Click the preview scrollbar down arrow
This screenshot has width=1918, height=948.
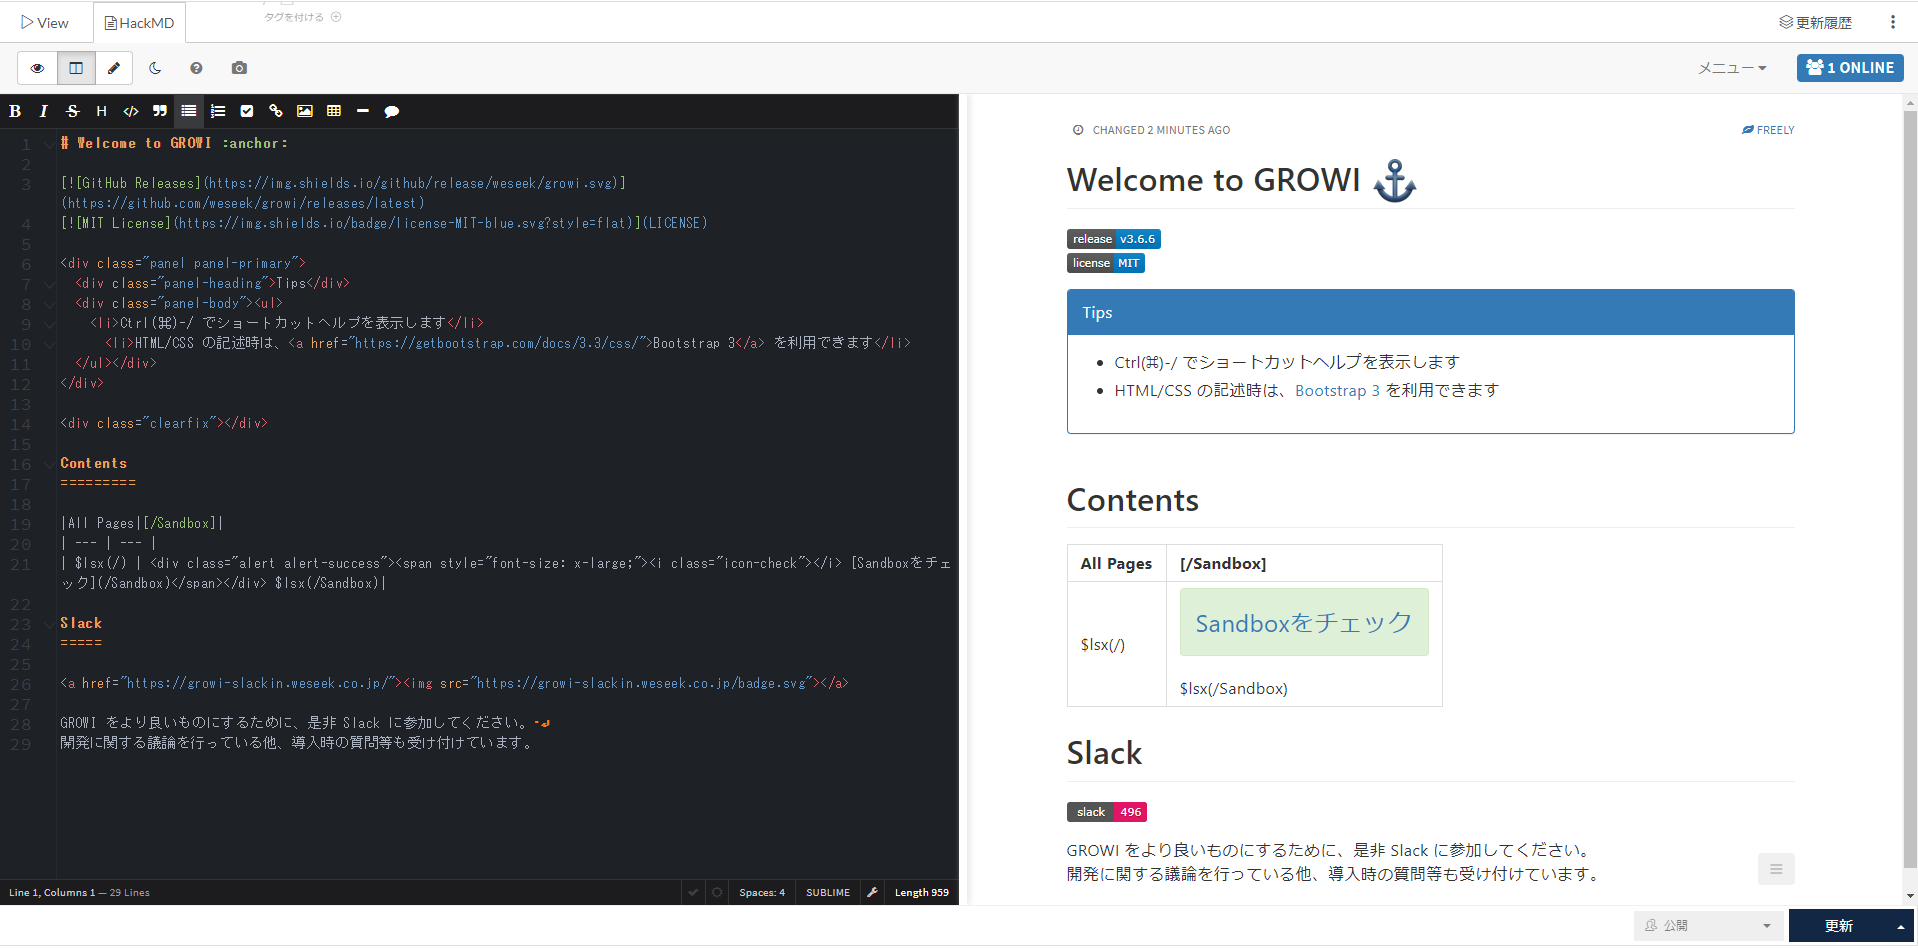click(1910, 897)
